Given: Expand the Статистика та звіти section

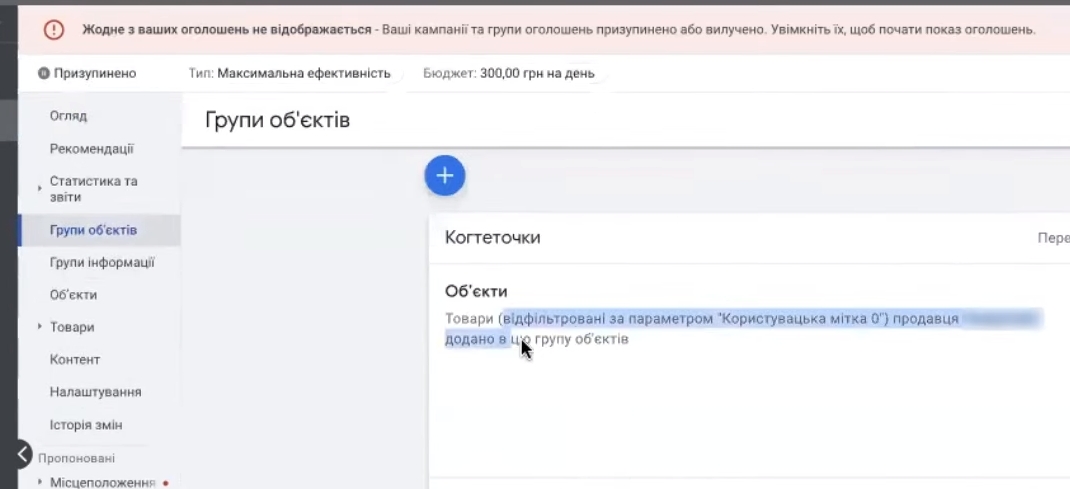Looking at the screenshot, I should click(x=40, y=188).
